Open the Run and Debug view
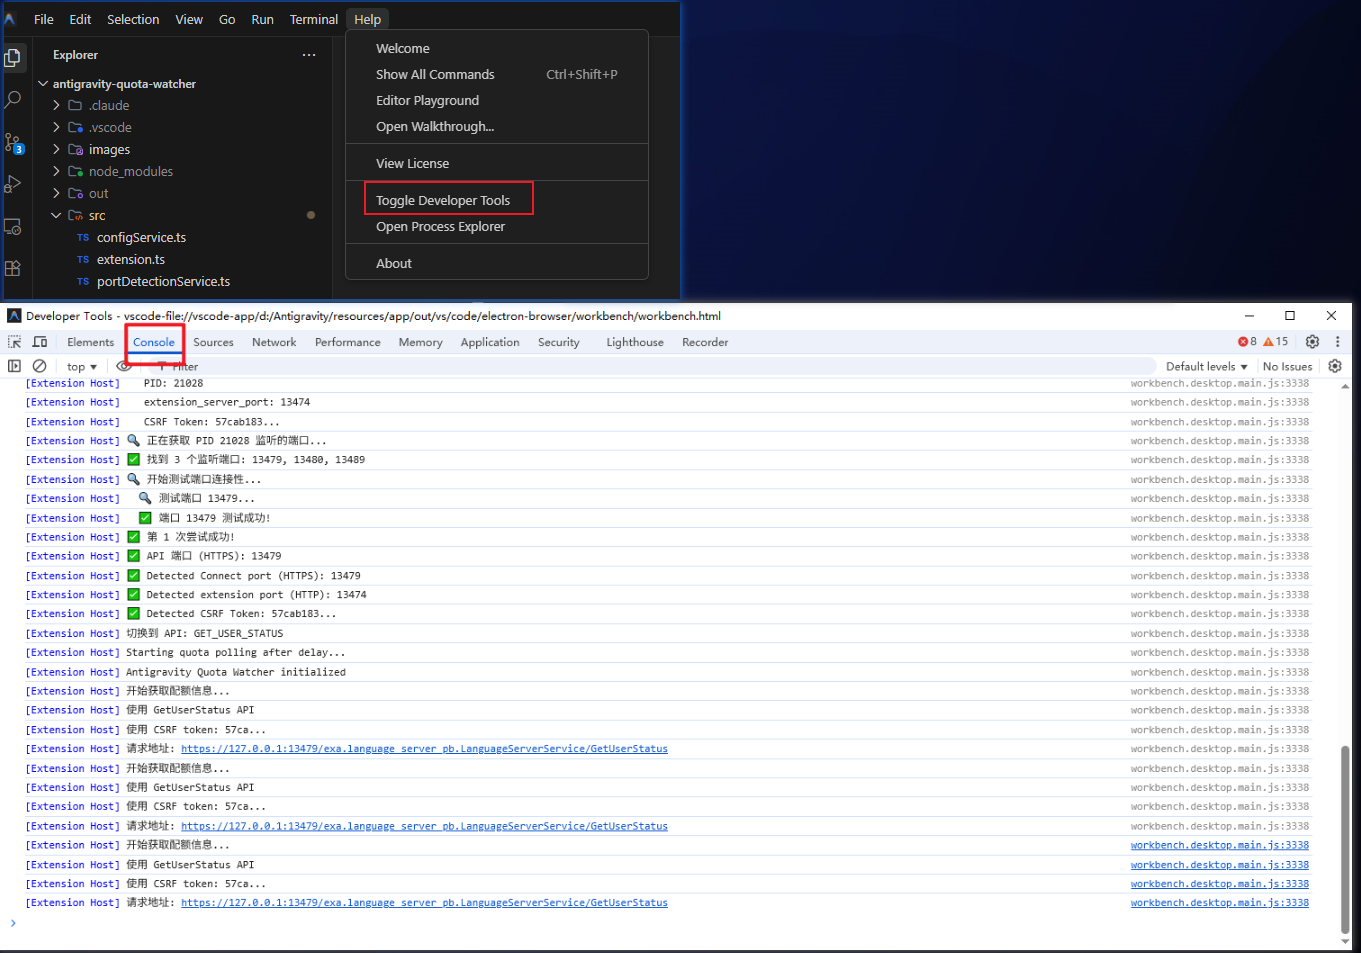1361x953 pixels. [13, 185]
